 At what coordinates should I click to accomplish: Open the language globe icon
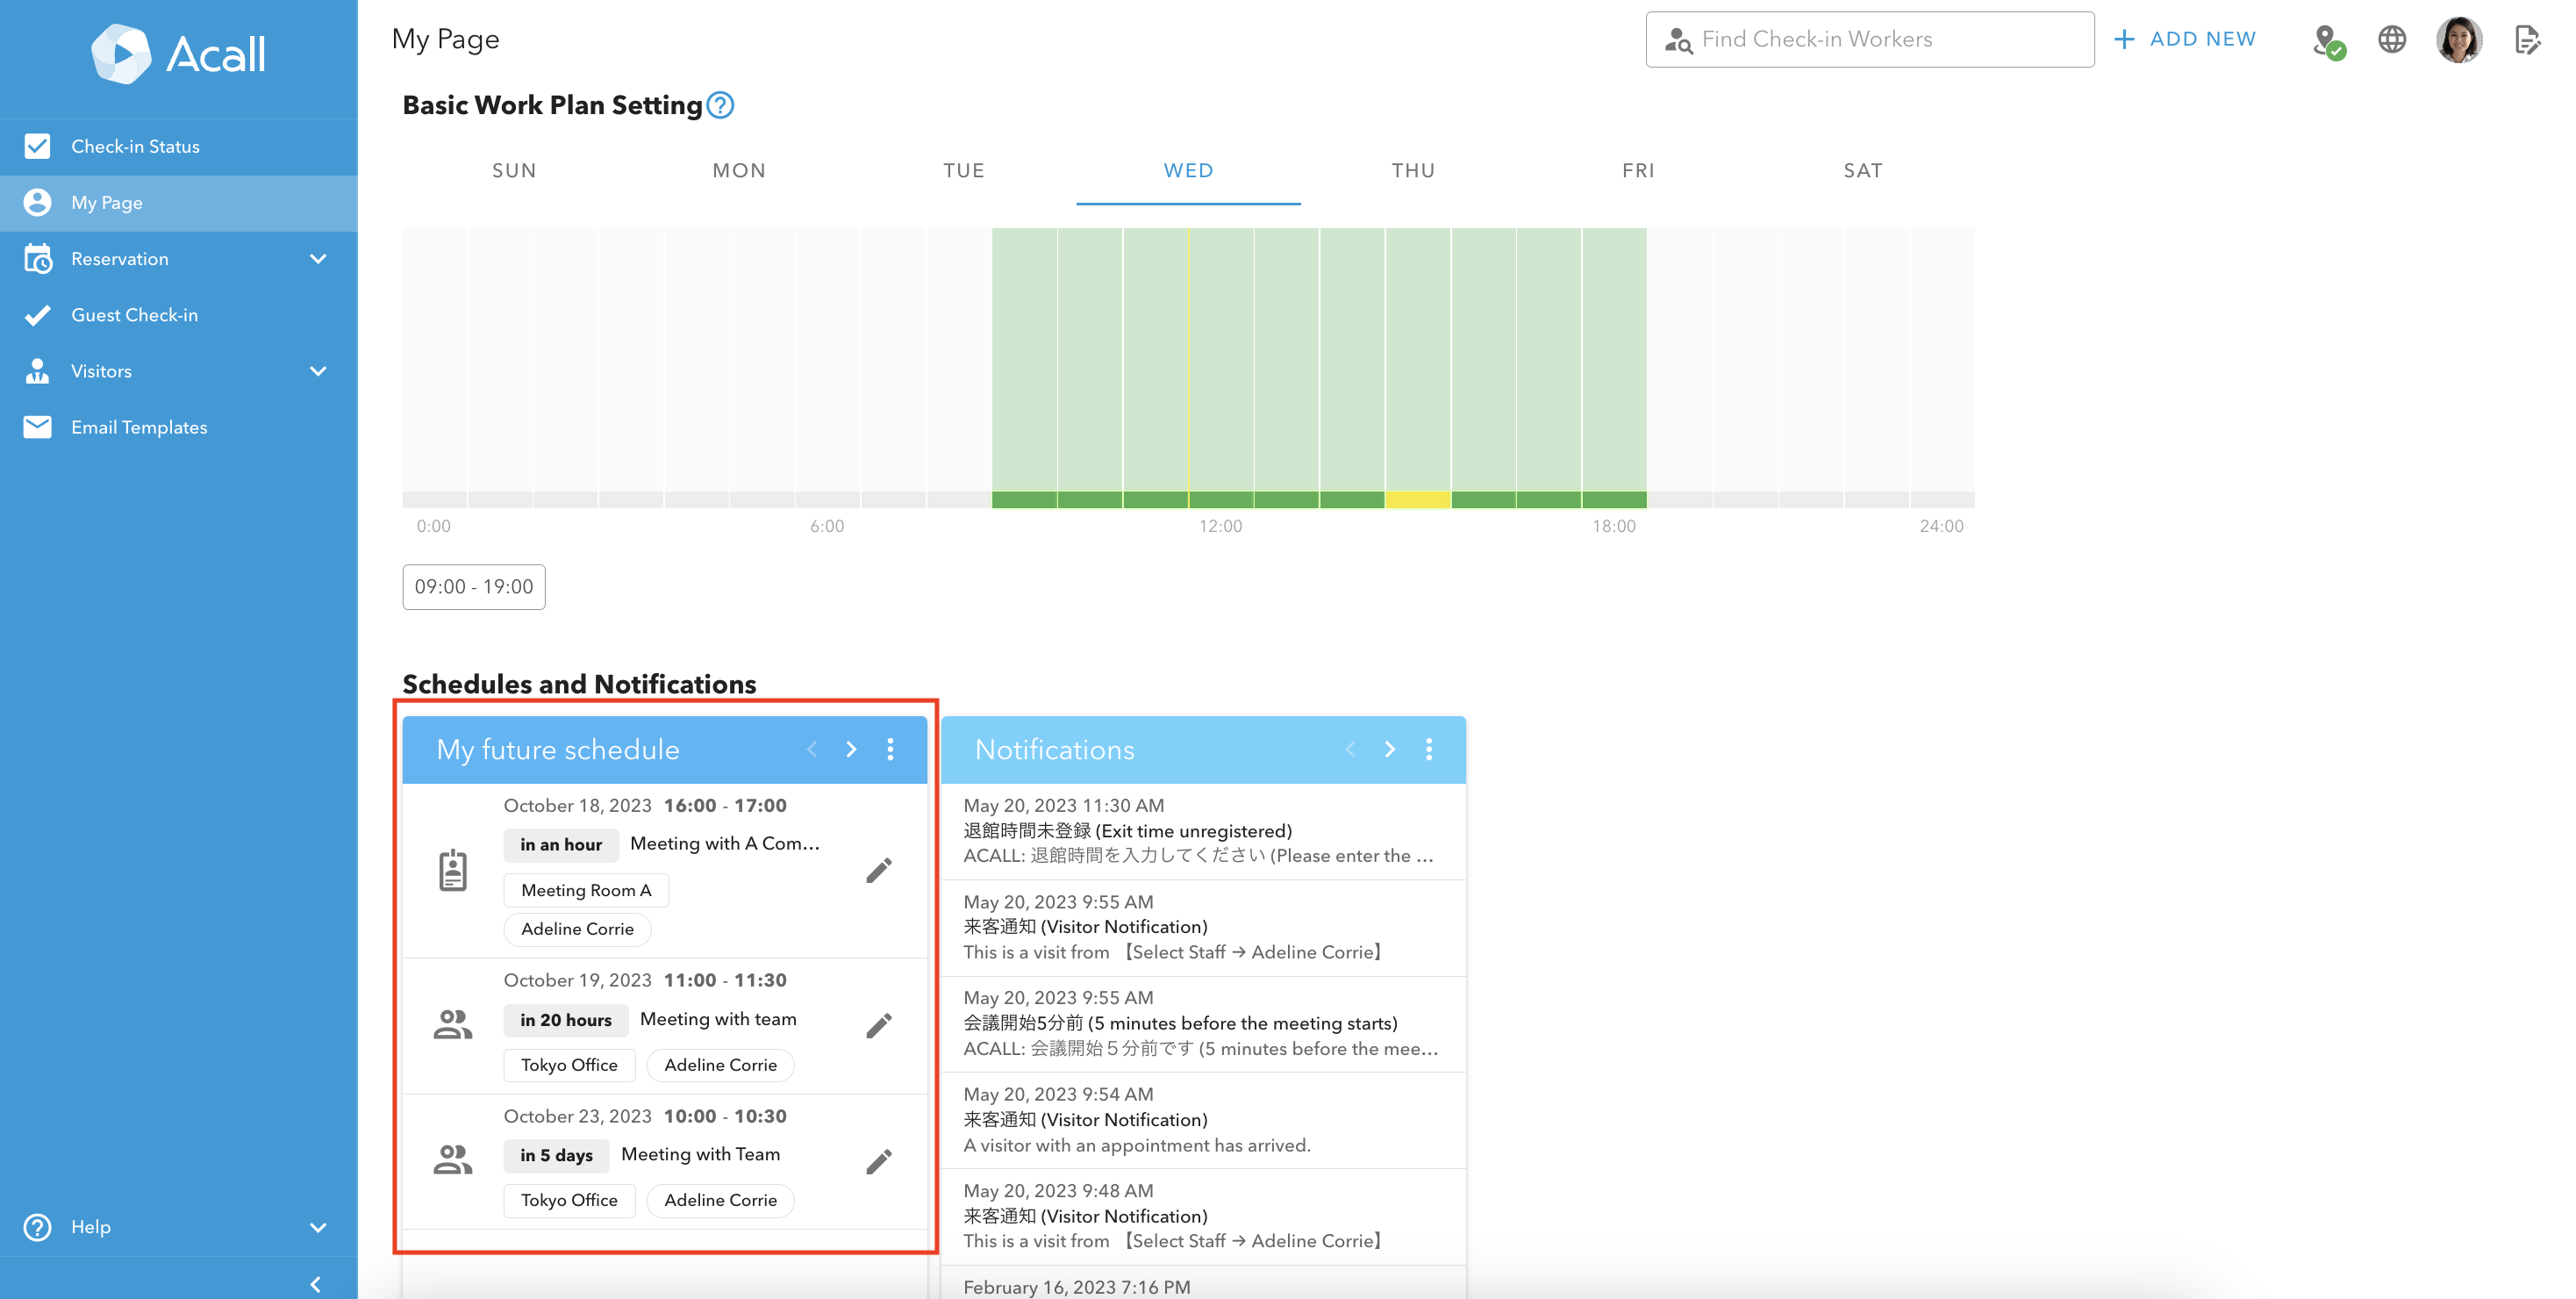click(2392, 39)
